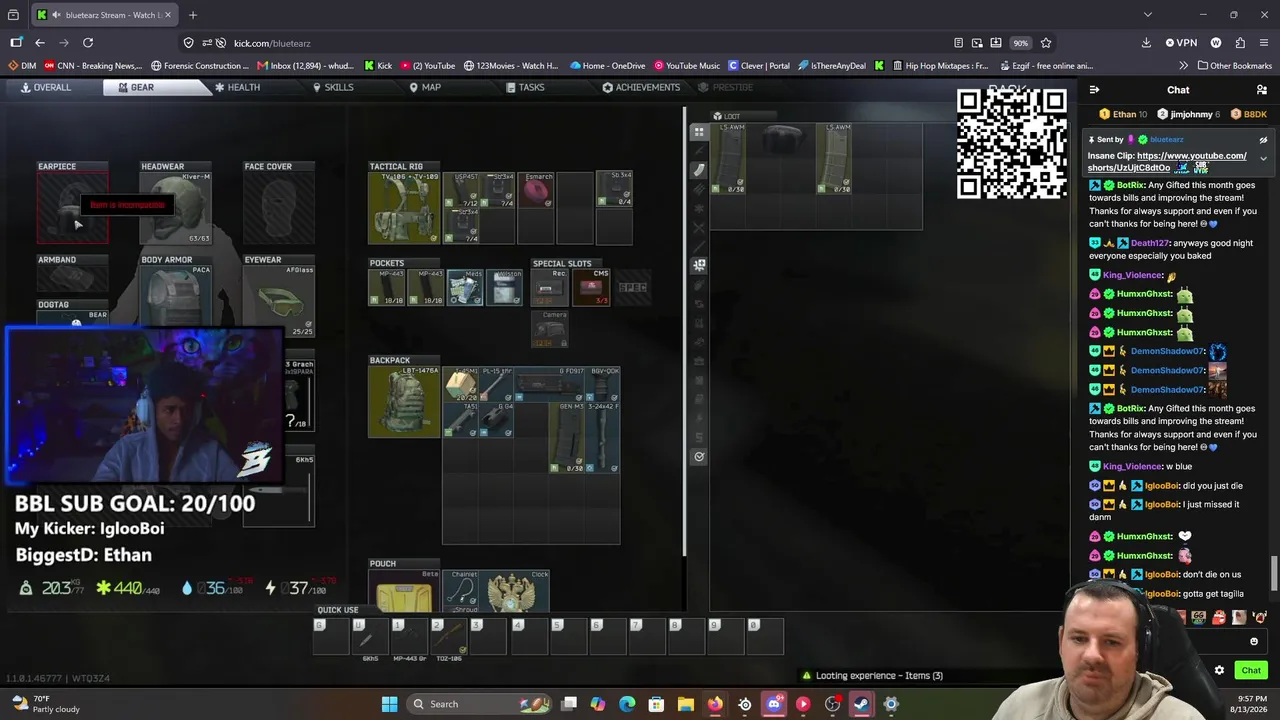The height and width of the screenshot is (720, 1280).
Task: Open Discord from the taskbar
Action: coord(774,704)
